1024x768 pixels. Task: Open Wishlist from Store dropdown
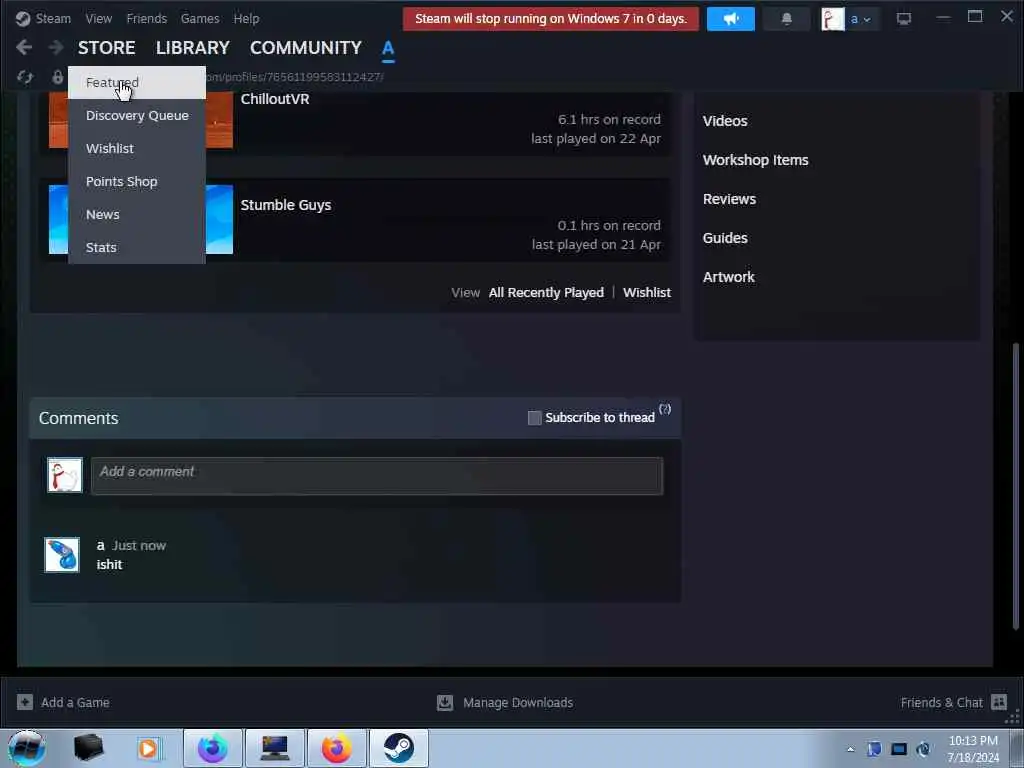point(136,148)
